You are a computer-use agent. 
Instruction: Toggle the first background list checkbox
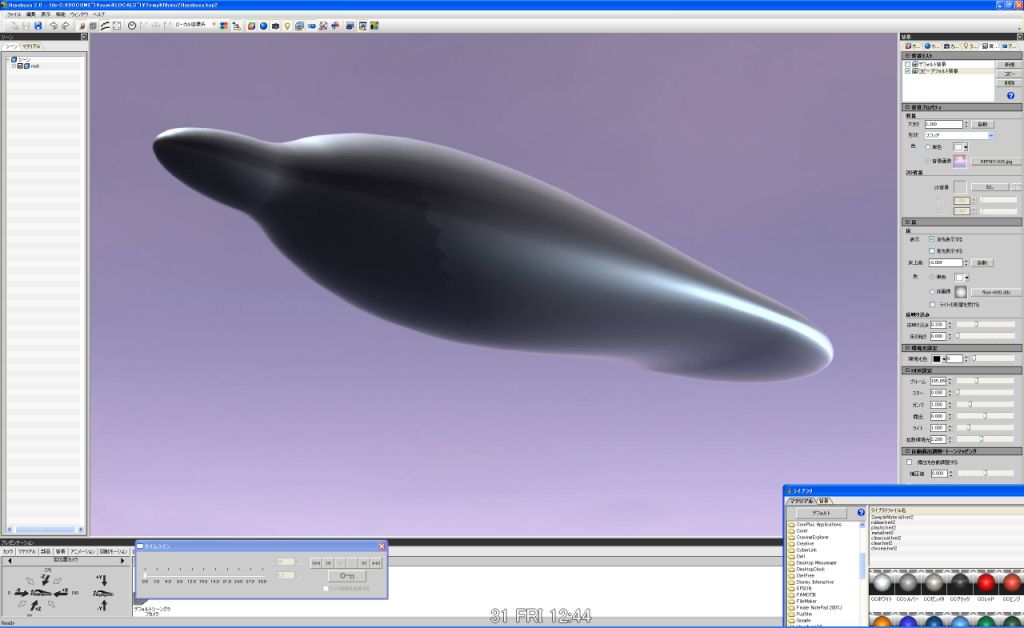tap(908, 64)
